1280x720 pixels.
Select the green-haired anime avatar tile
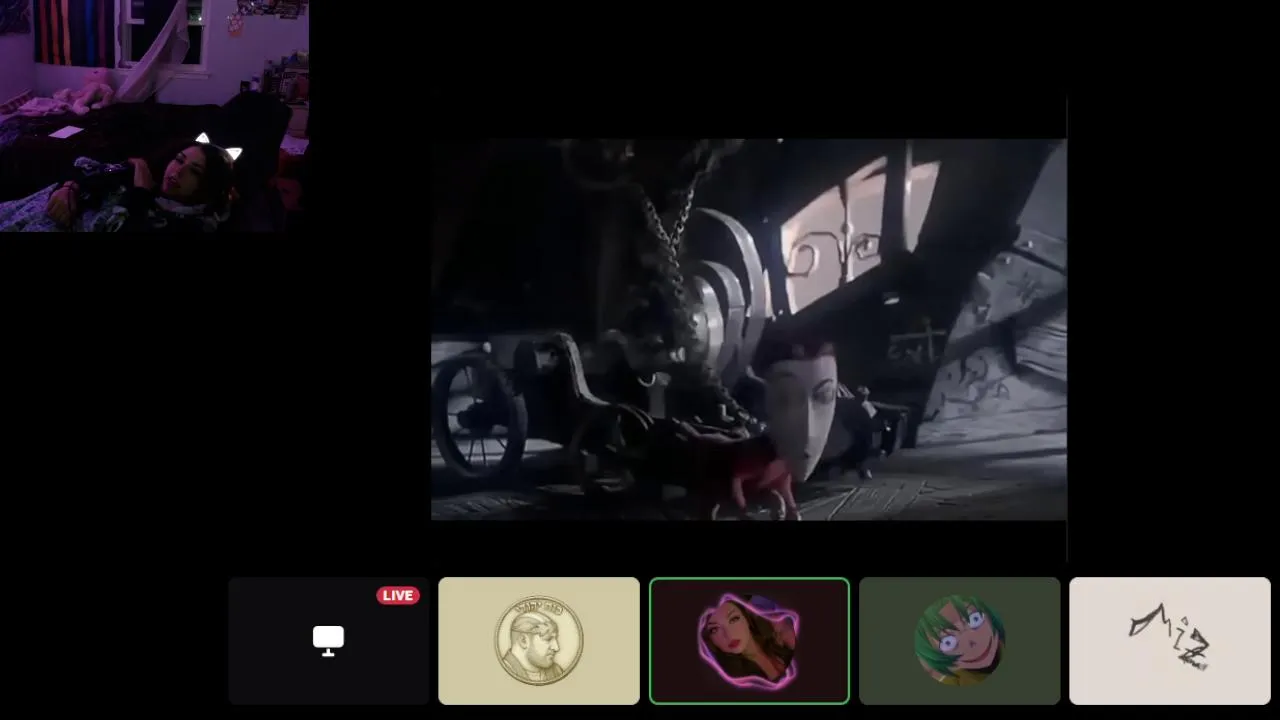point(959,641)
